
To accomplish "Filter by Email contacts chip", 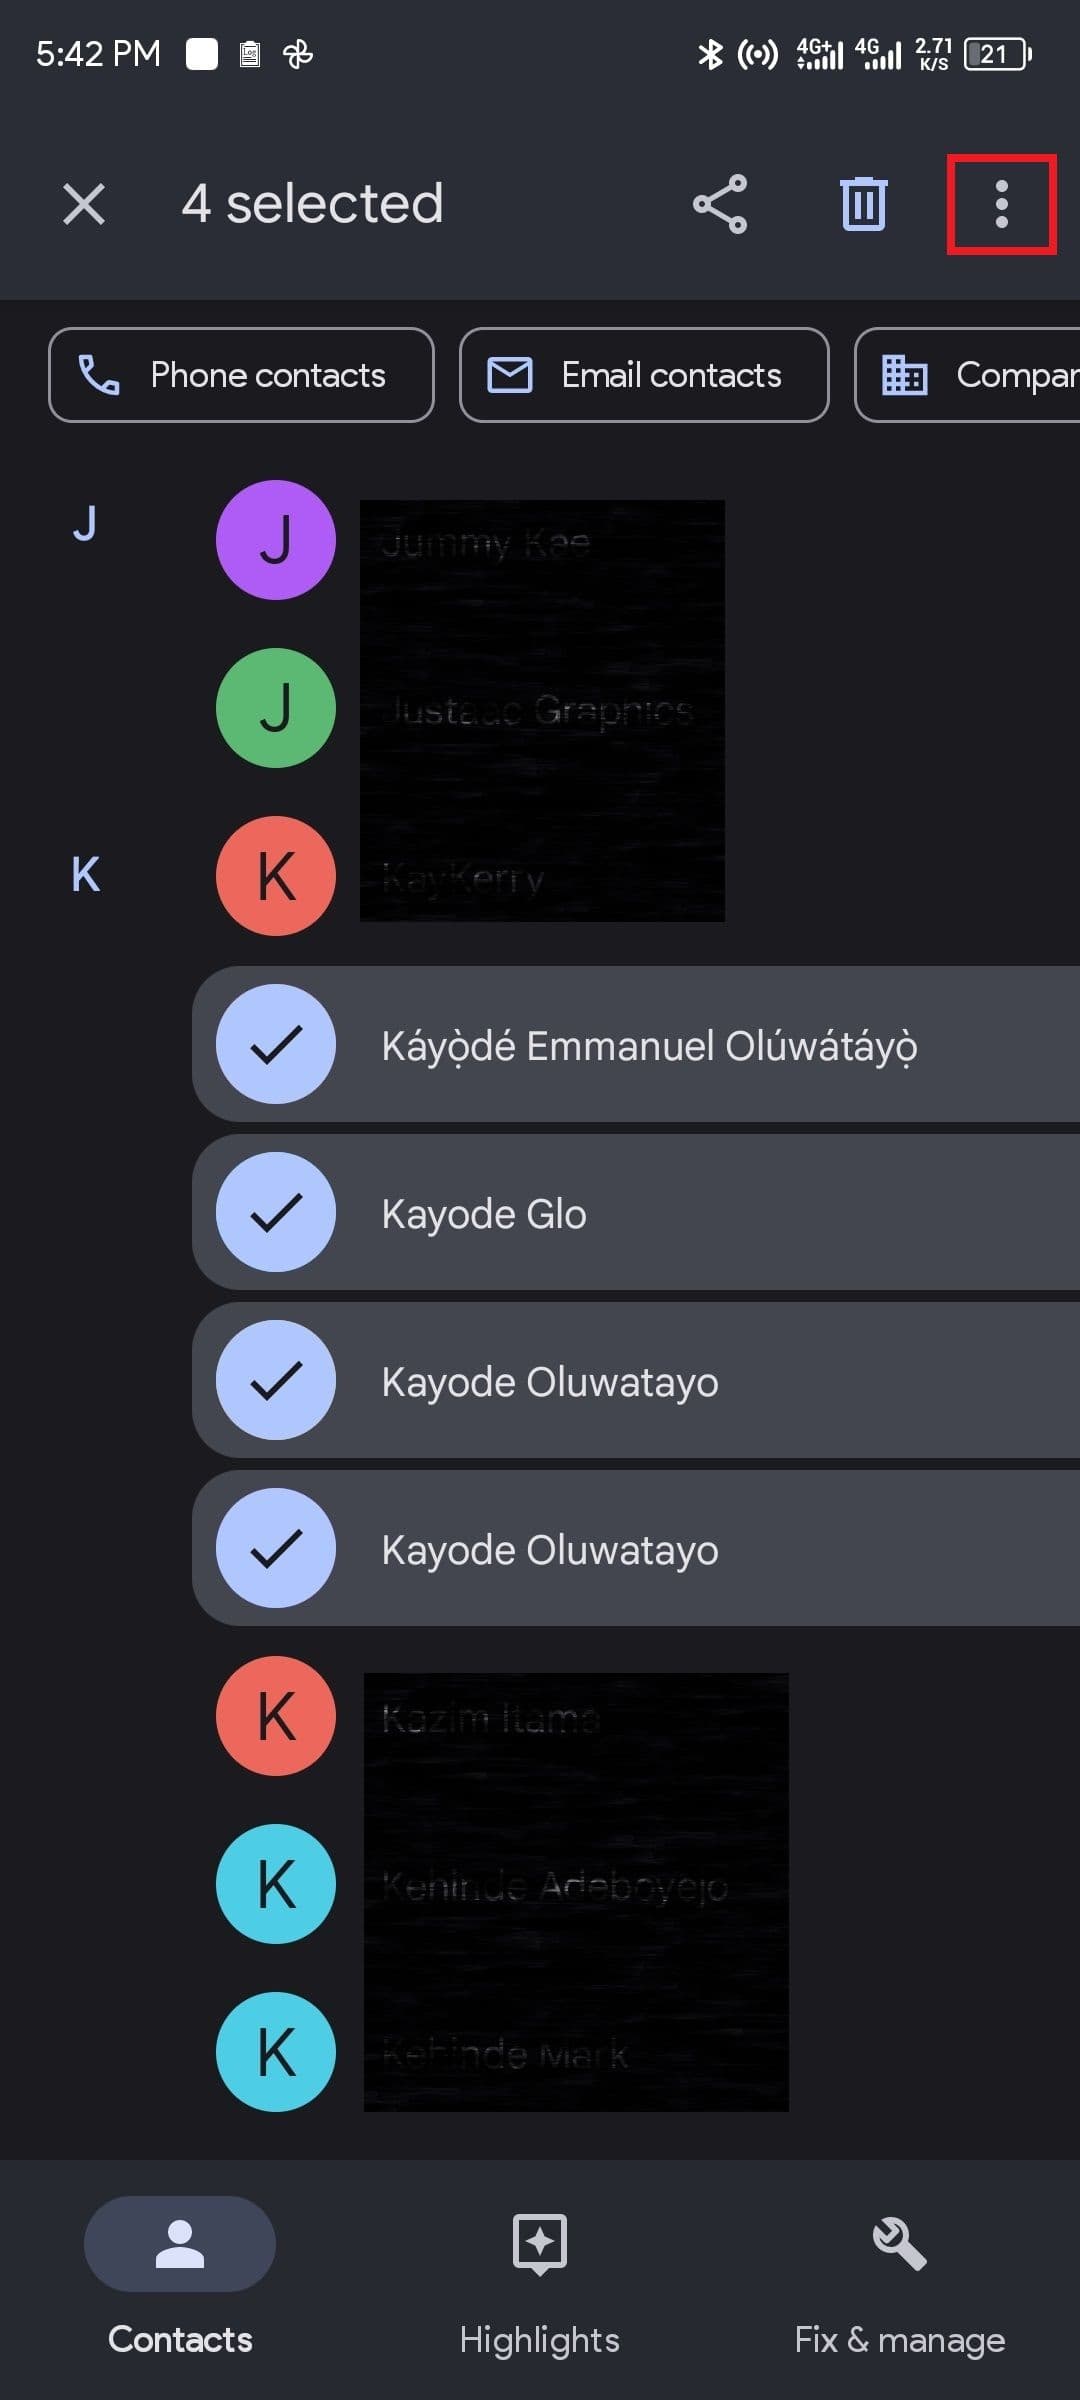I will tap(644, 375).
